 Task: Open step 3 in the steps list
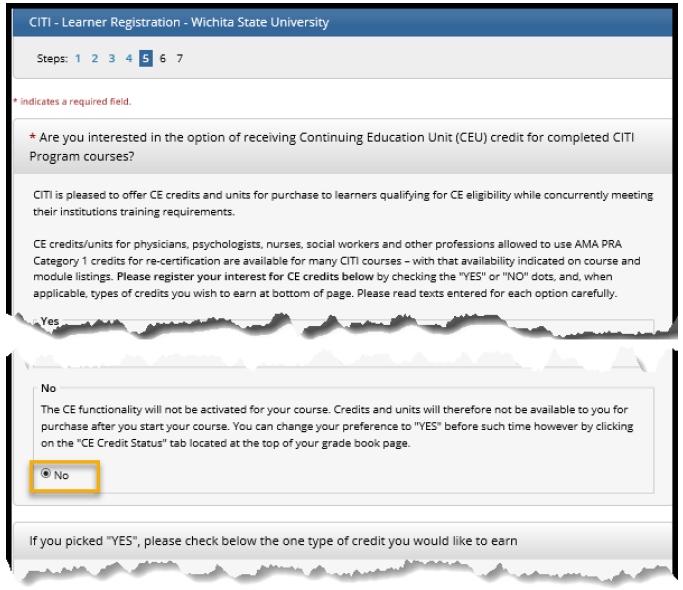click(112, 59)
